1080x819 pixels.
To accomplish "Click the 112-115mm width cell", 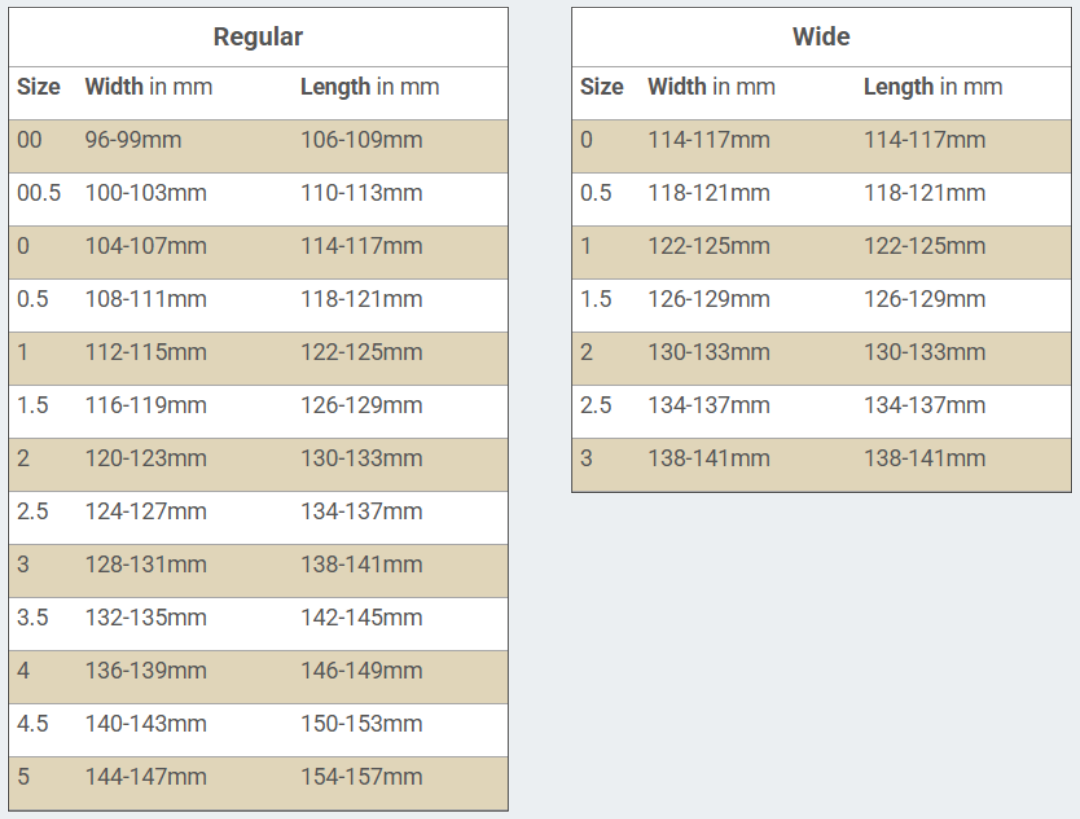I will click(145, 352).
